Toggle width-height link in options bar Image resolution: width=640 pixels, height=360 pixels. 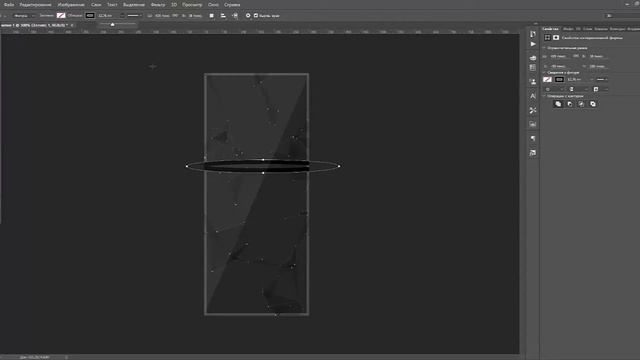pos(175,16)
